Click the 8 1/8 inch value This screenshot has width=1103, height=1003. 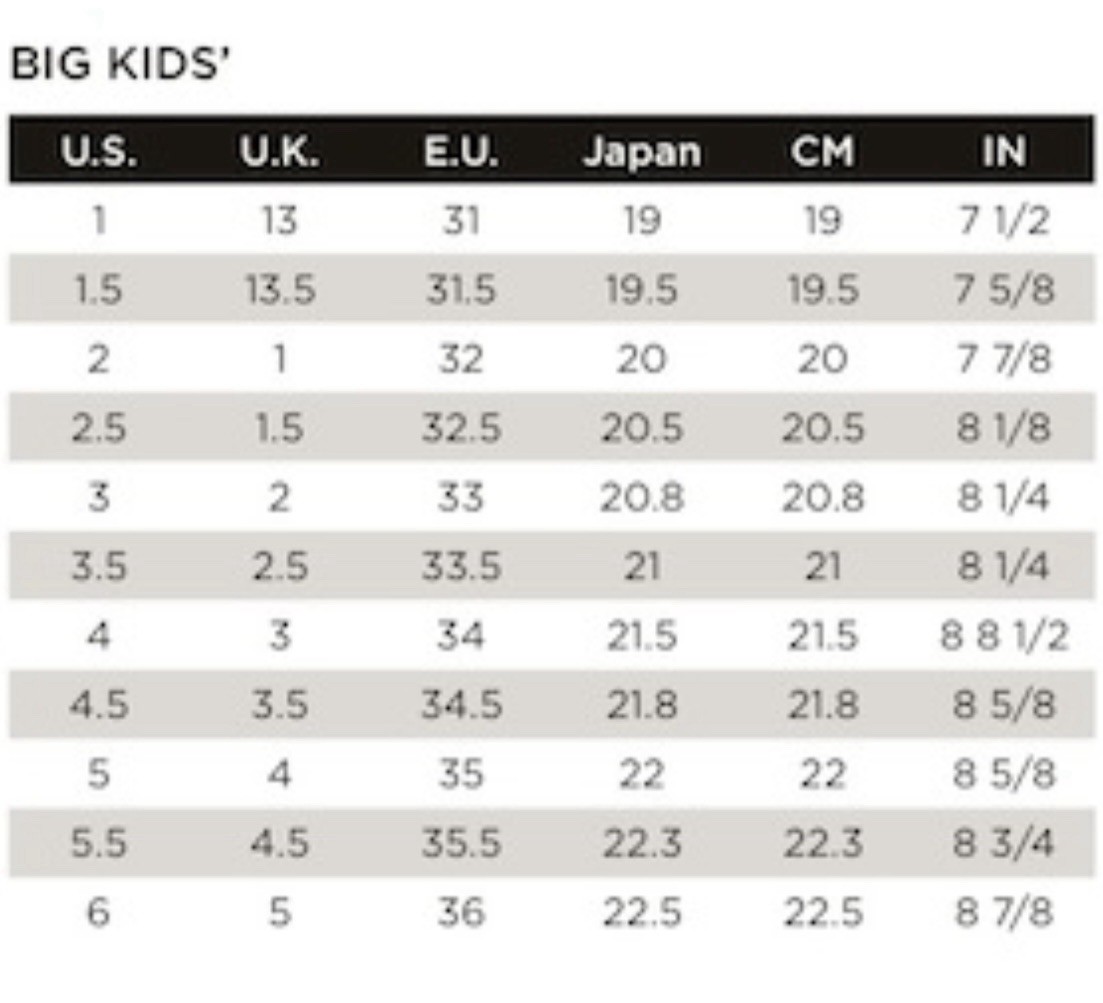click(1004, 428)
